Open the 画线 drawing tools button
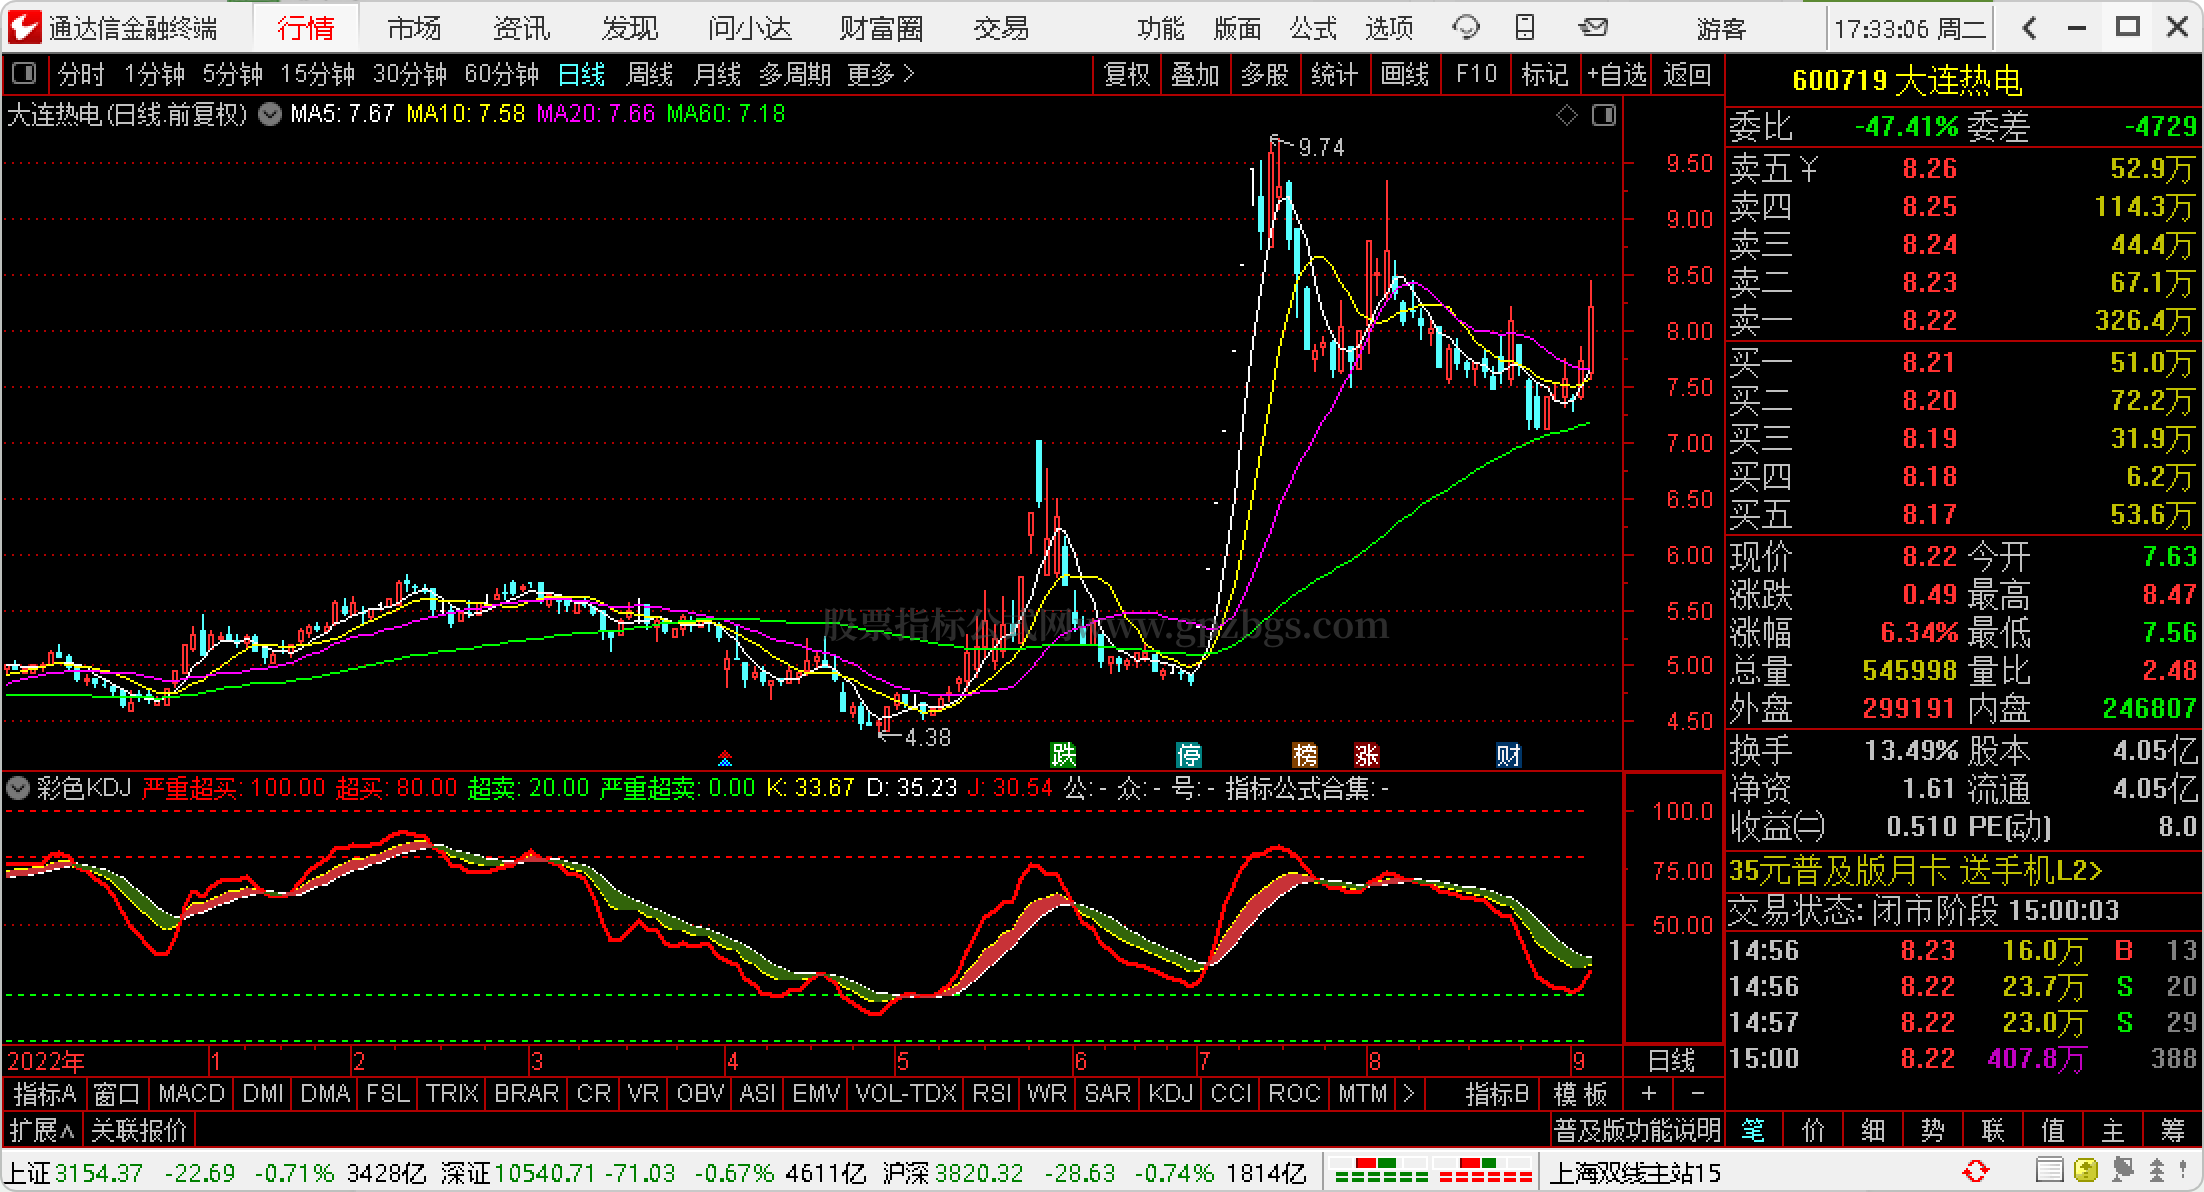 tap(1405, 75)
